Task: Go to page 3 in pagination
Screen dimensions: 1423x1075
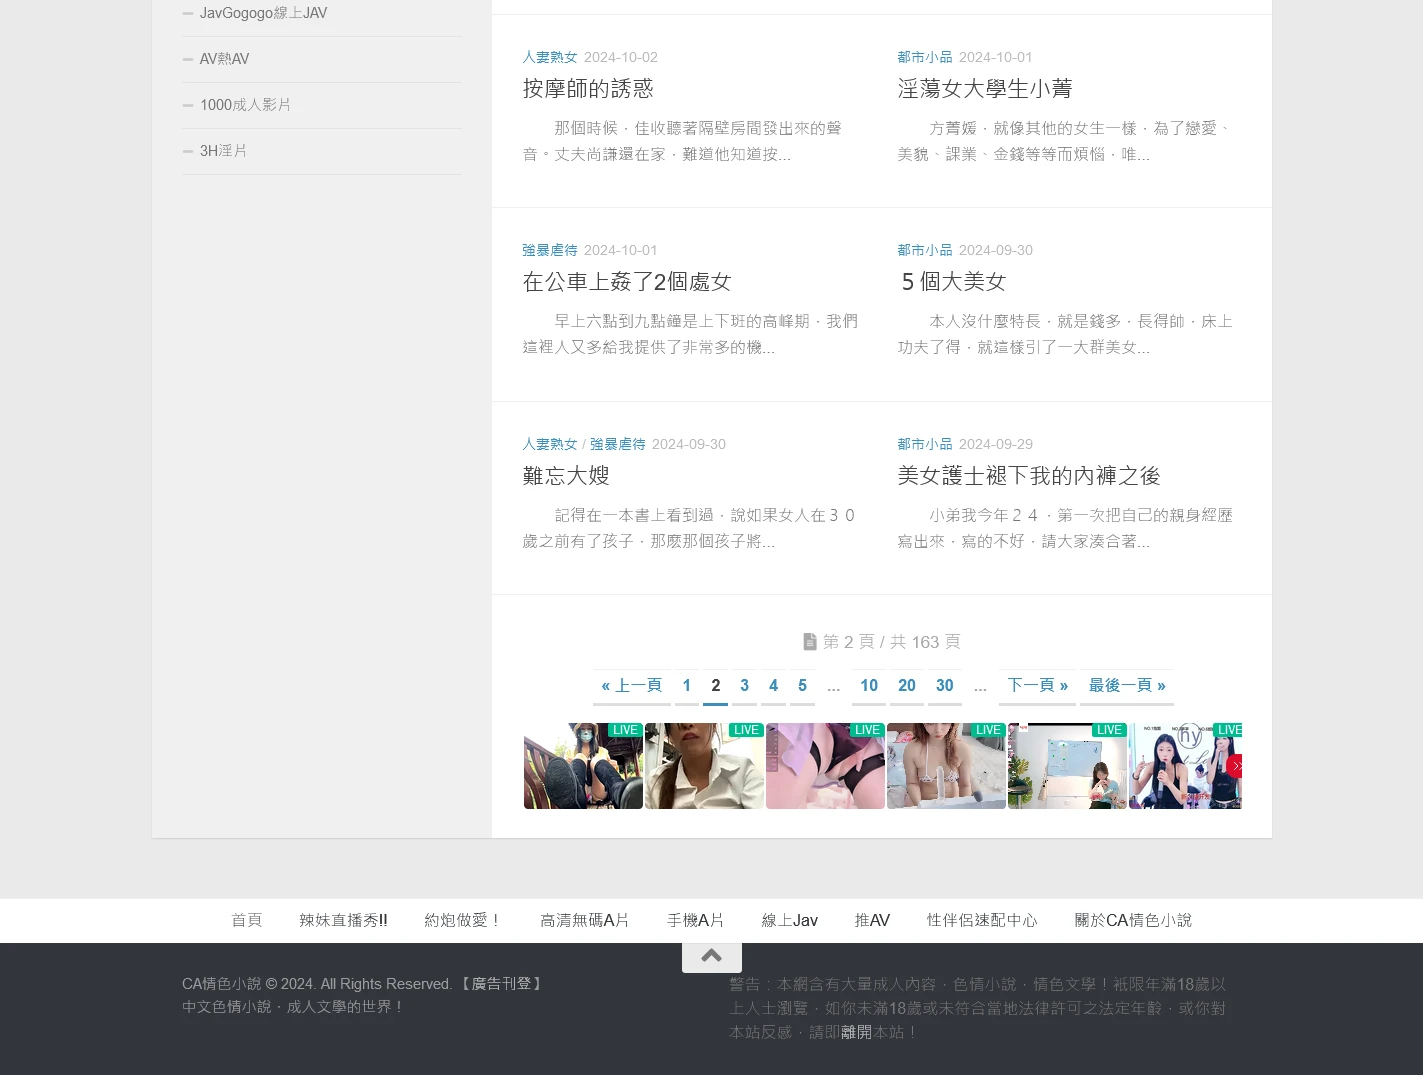Action: [744, 686]
